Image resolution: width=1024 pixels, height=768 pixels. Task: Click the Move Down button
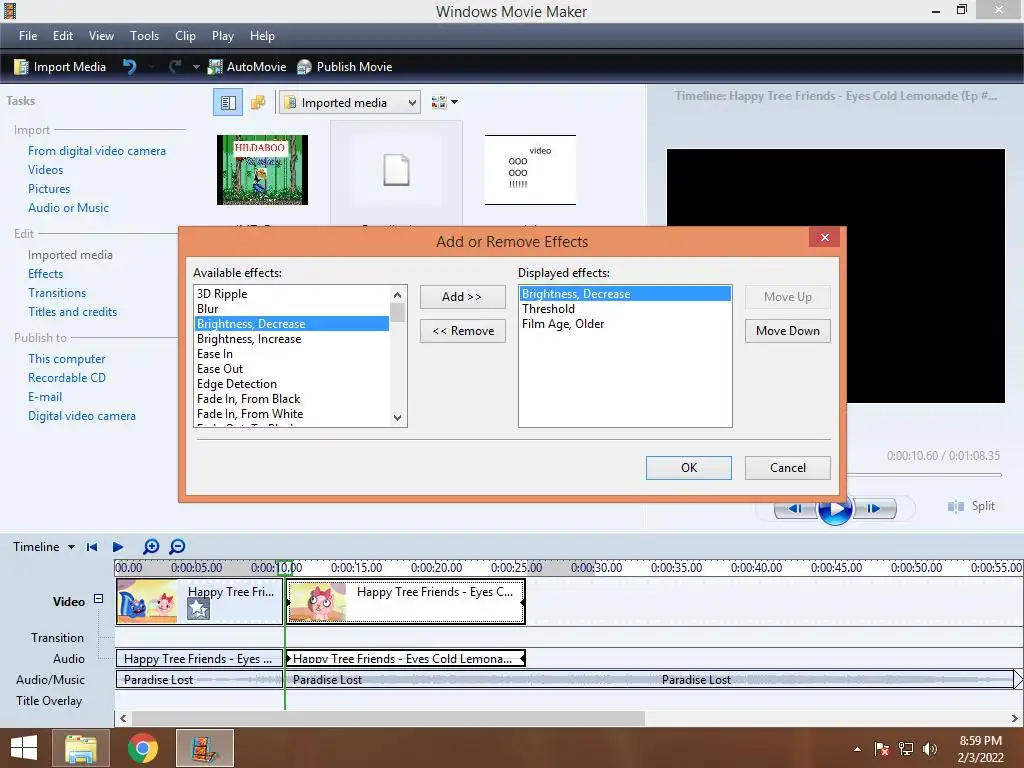(788, 330)
